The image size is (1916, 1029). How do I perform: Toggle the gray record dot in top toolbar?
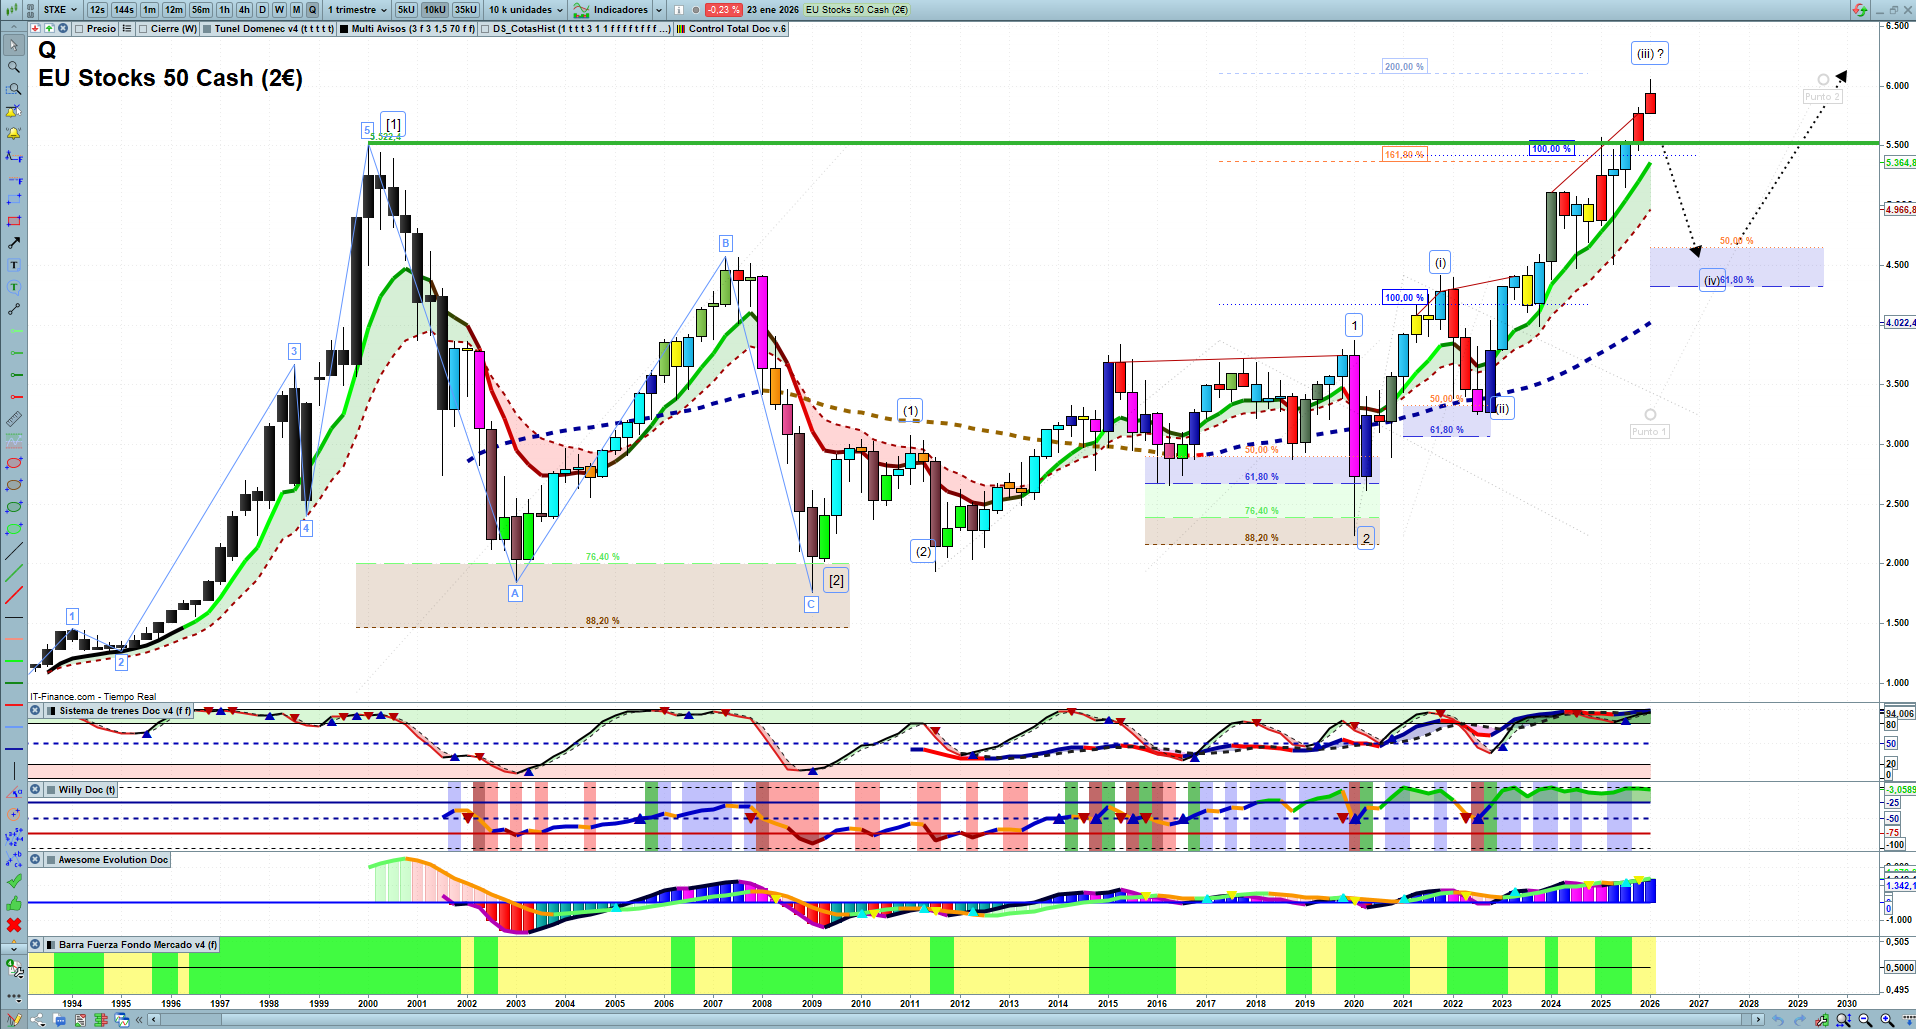(x=696, y=10)
